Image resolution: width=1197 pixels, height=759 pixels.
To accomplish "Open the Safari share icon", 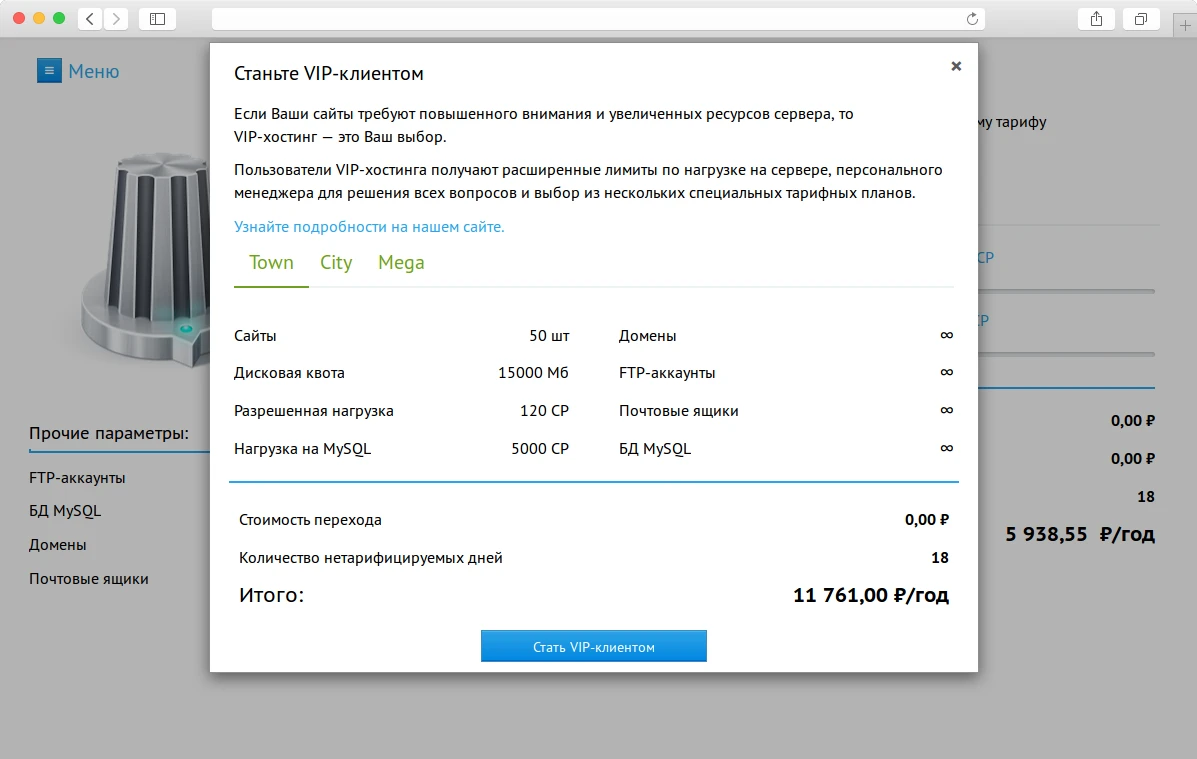I will pyautogui.click(x=1095, y=18).
